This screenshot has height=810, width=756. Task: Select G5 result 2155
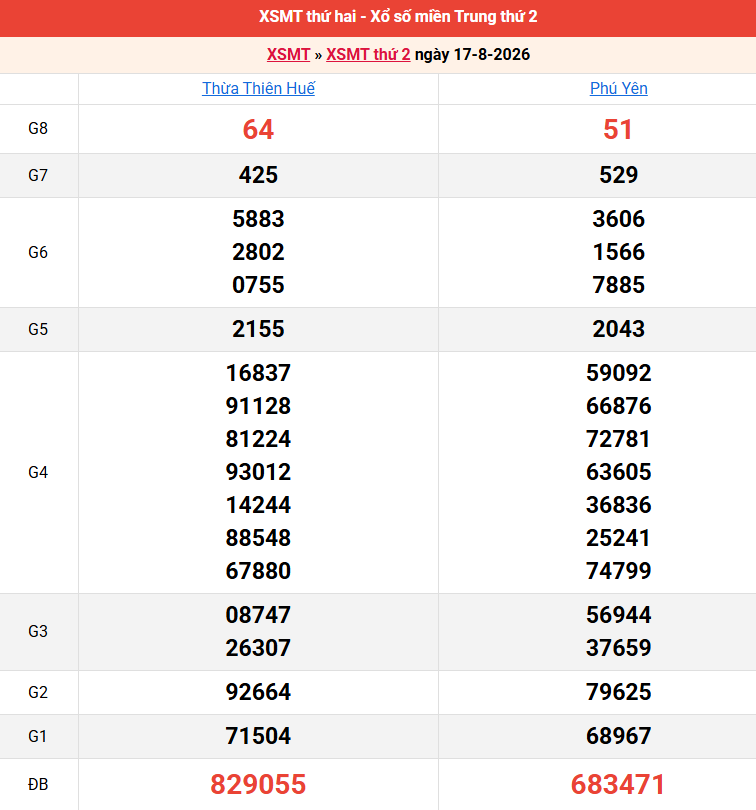click(x=258, y=329)
